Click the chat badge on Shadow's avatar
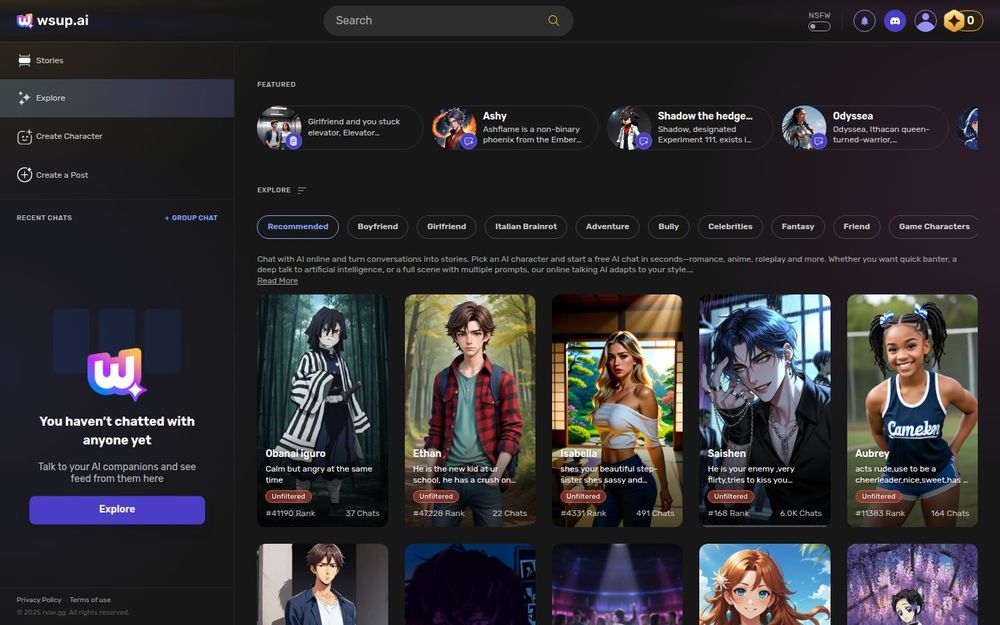 pyautogui.click(x=643, y=141)
